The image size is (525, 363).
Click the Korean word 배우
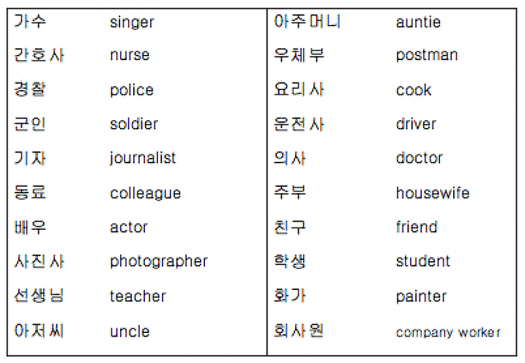point(30,227)
